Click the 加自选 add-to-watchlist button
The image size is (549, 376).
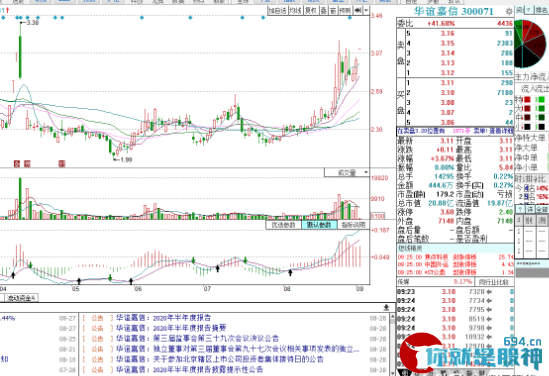(x=278, y=11)
